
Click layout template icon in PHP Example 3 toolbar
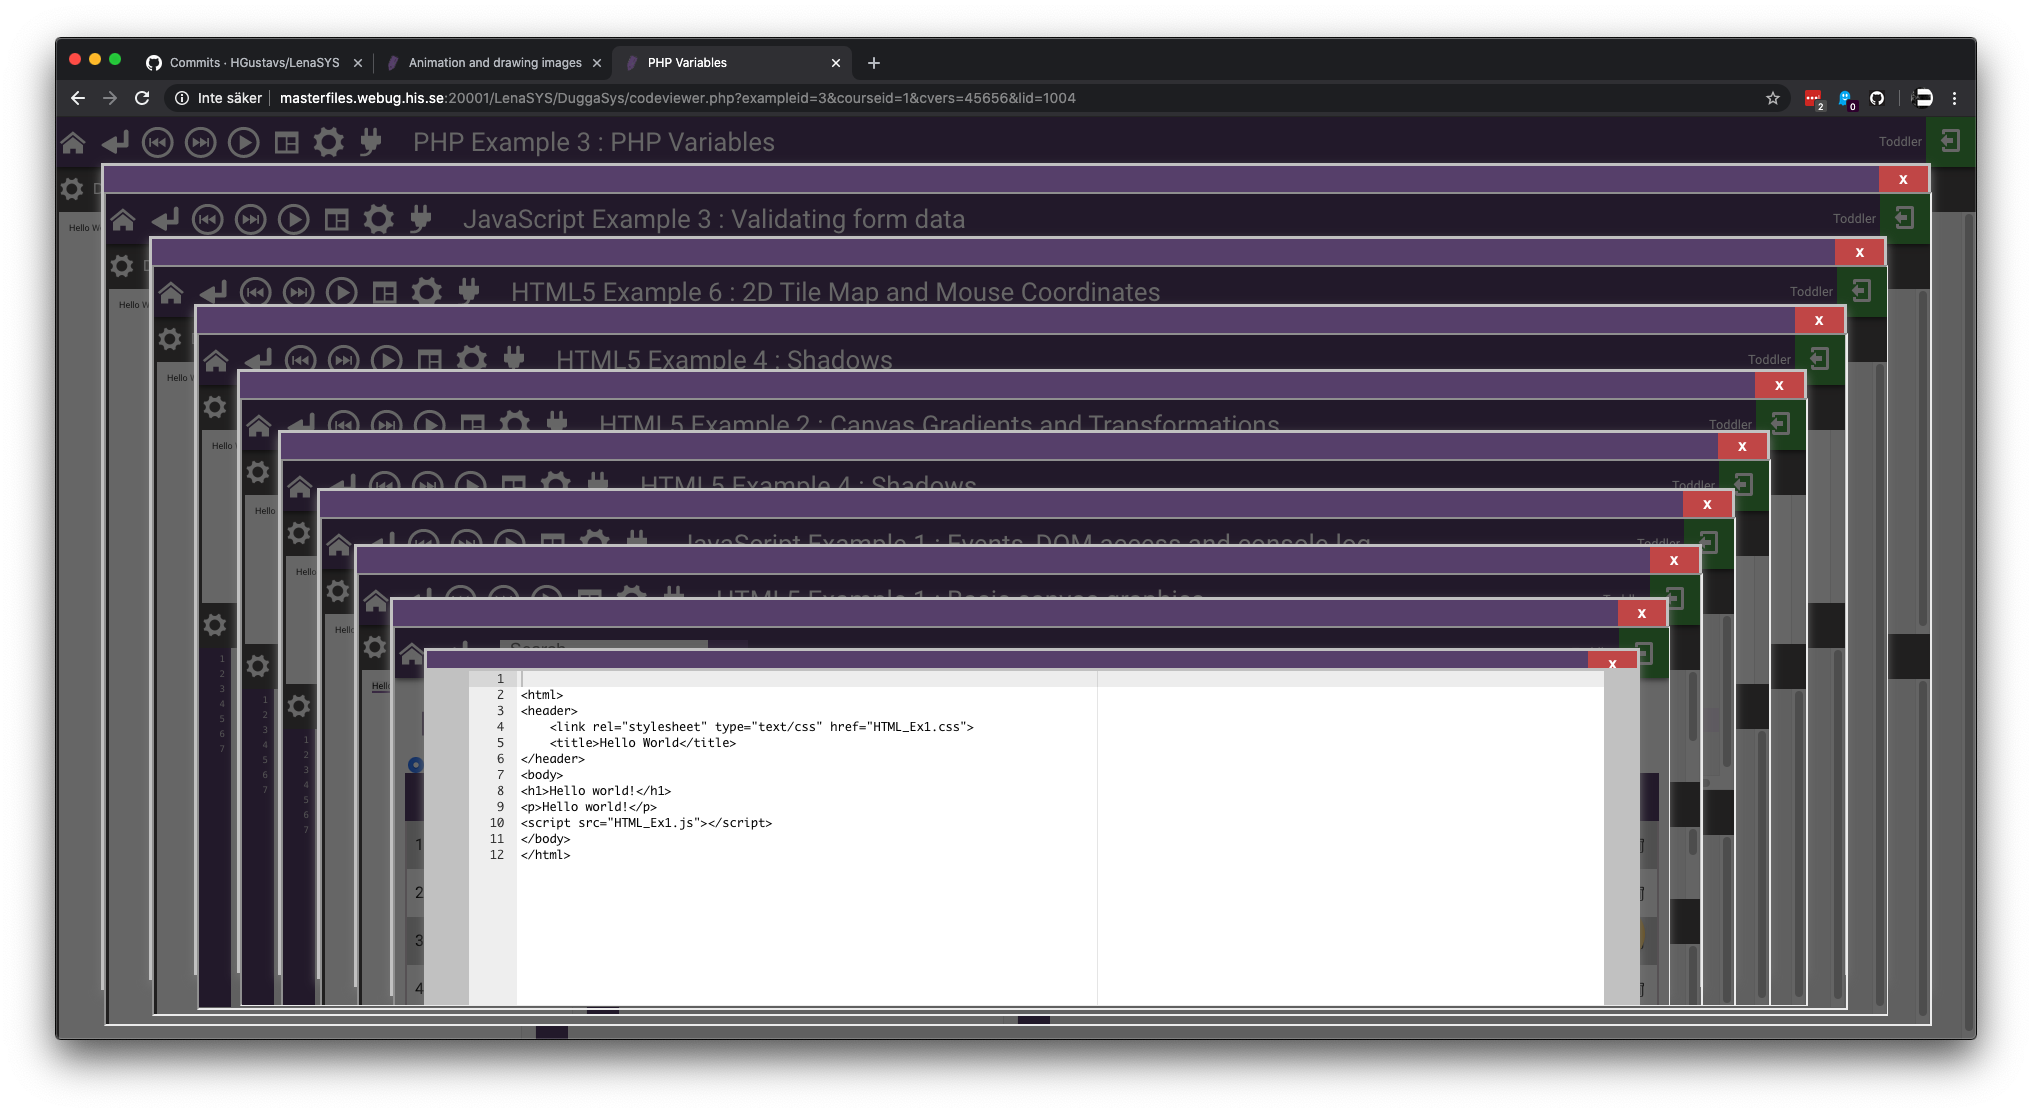point(287,143)
